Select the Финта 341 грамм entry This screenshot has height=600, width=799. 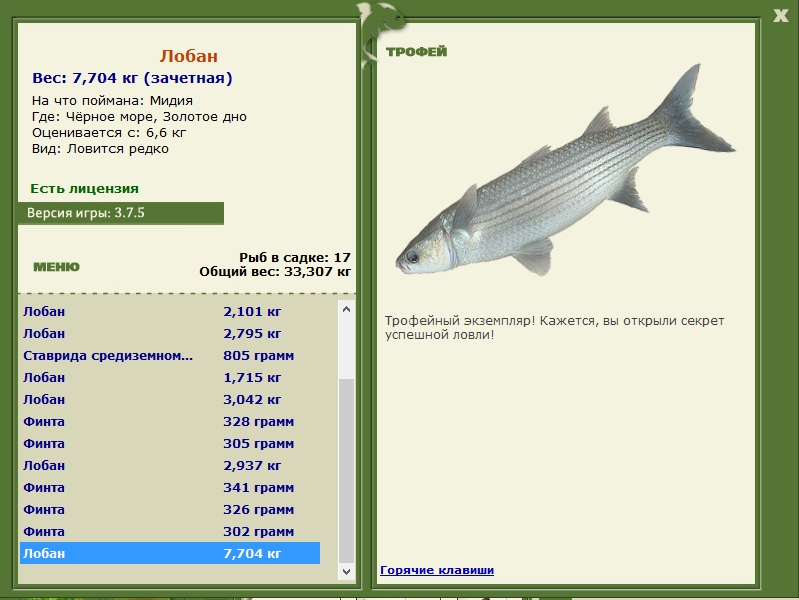[x=170, y=487]
